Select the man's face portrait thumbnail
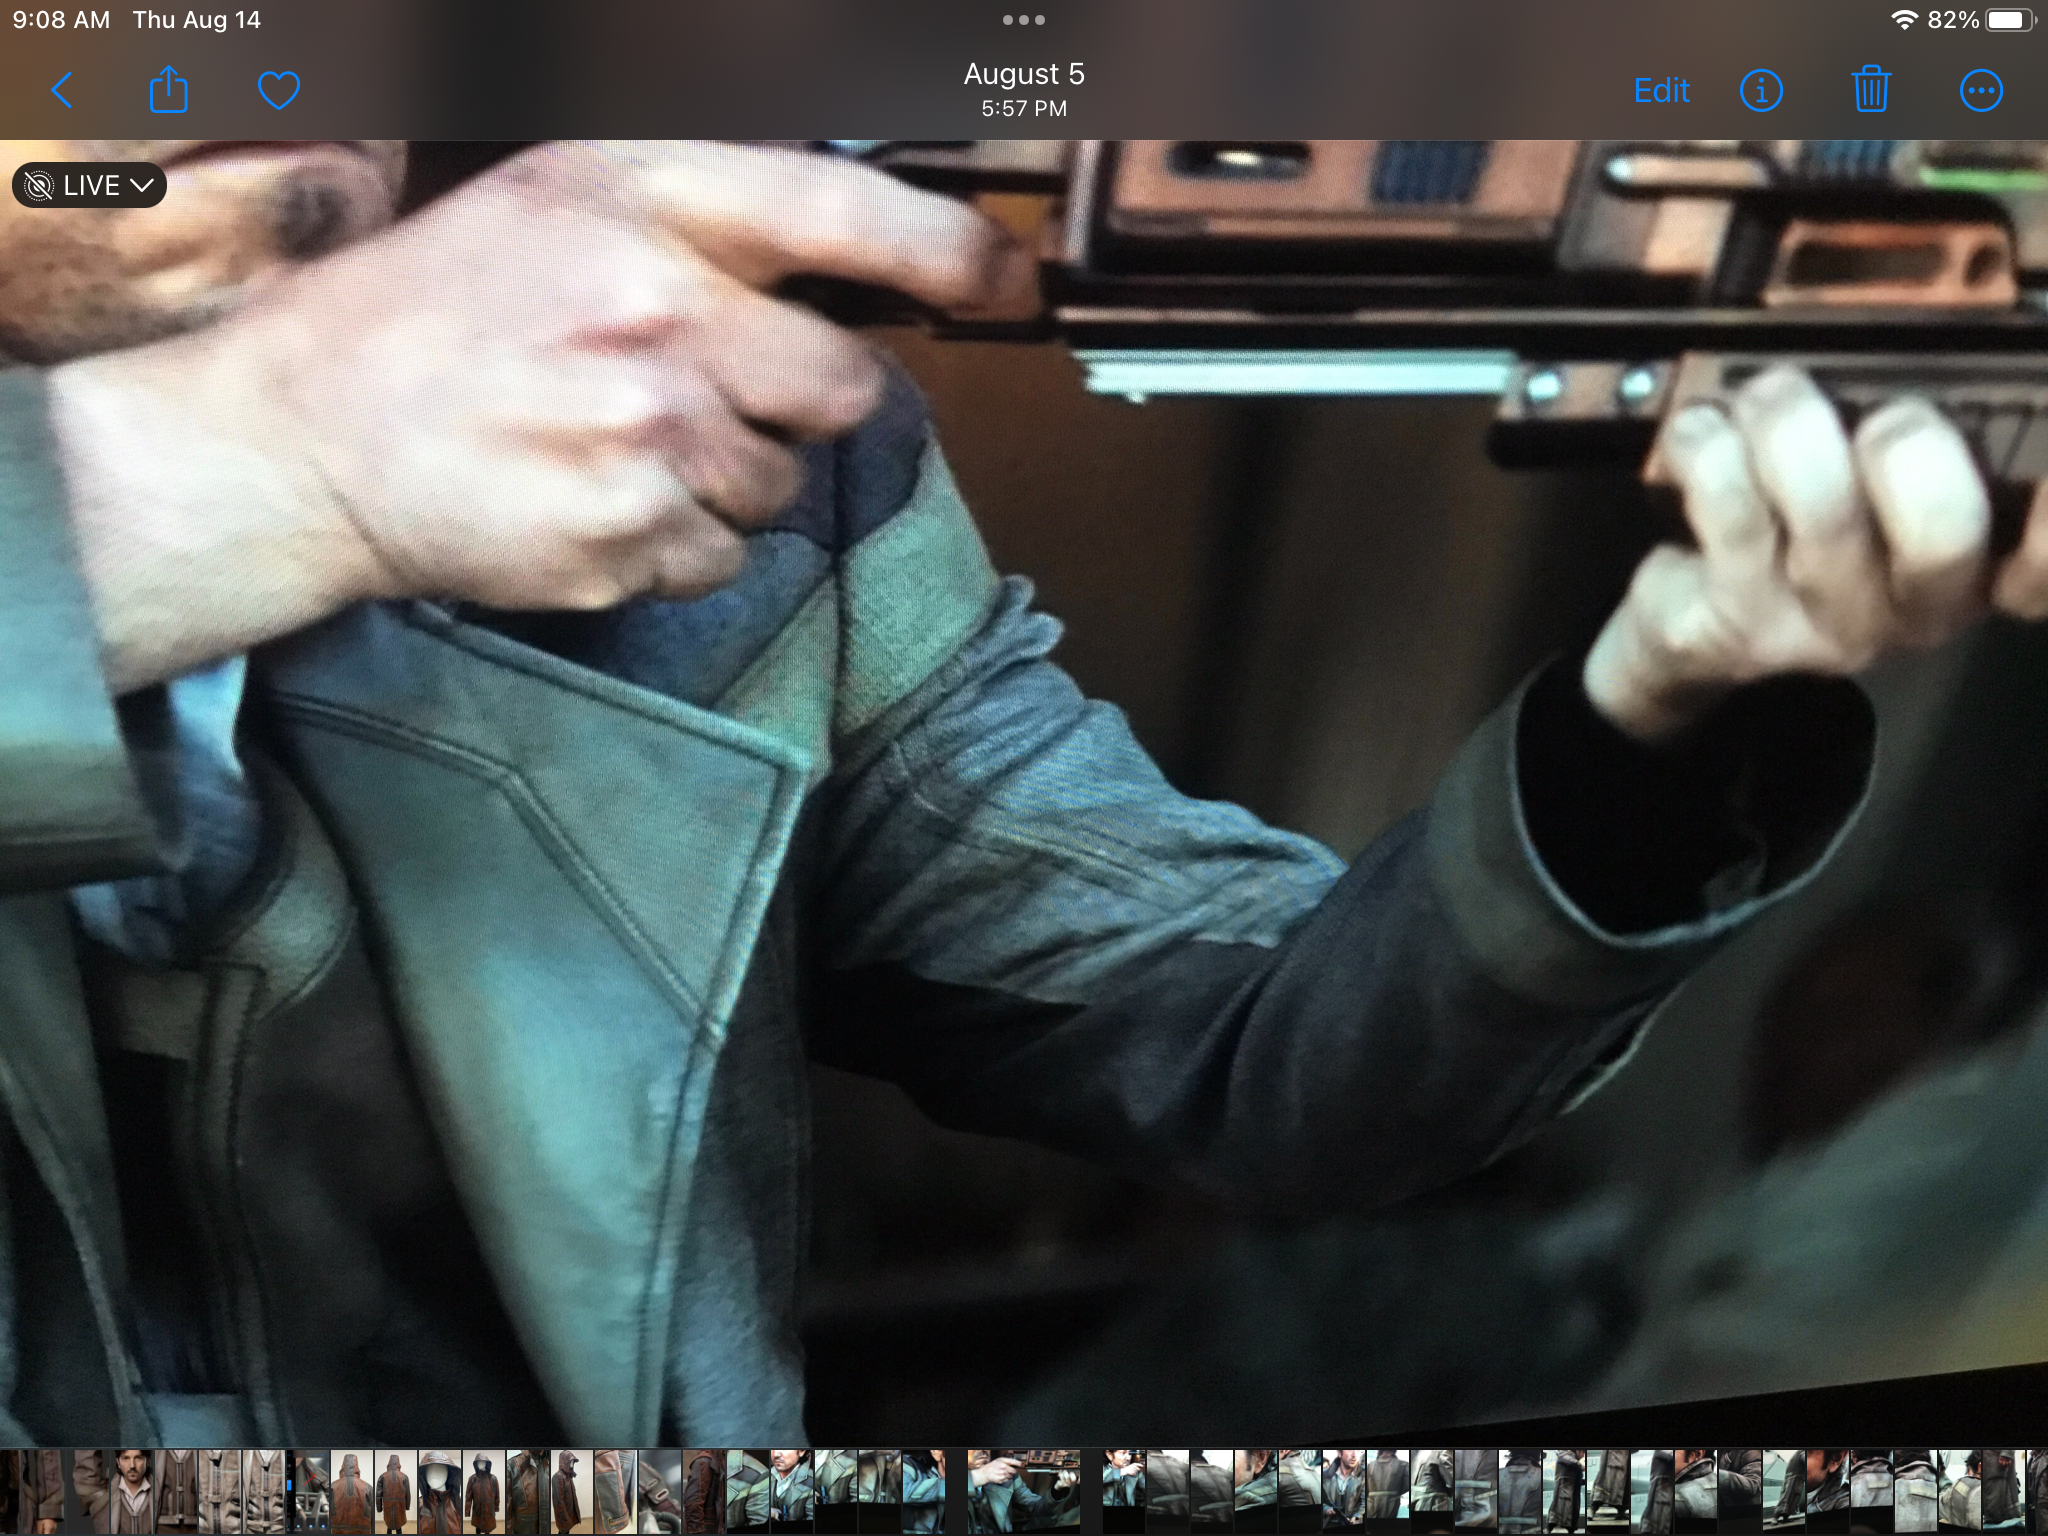Image resolution: width=2048 pixels, height=1536 pixels. (131, 1492)
